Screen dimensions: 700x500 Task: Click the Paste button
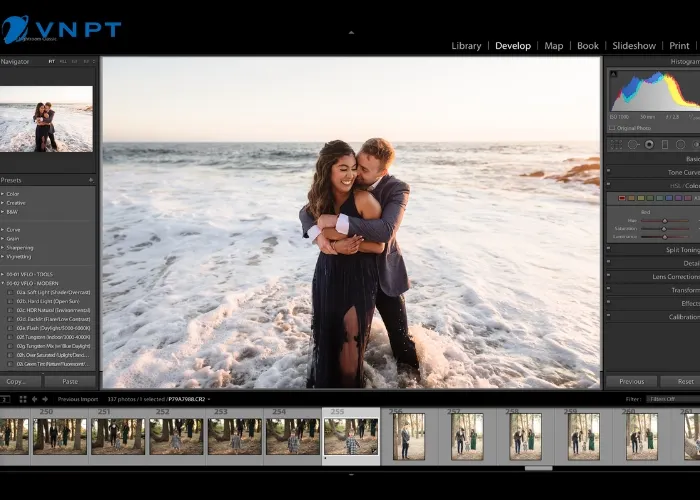(70, 382)
